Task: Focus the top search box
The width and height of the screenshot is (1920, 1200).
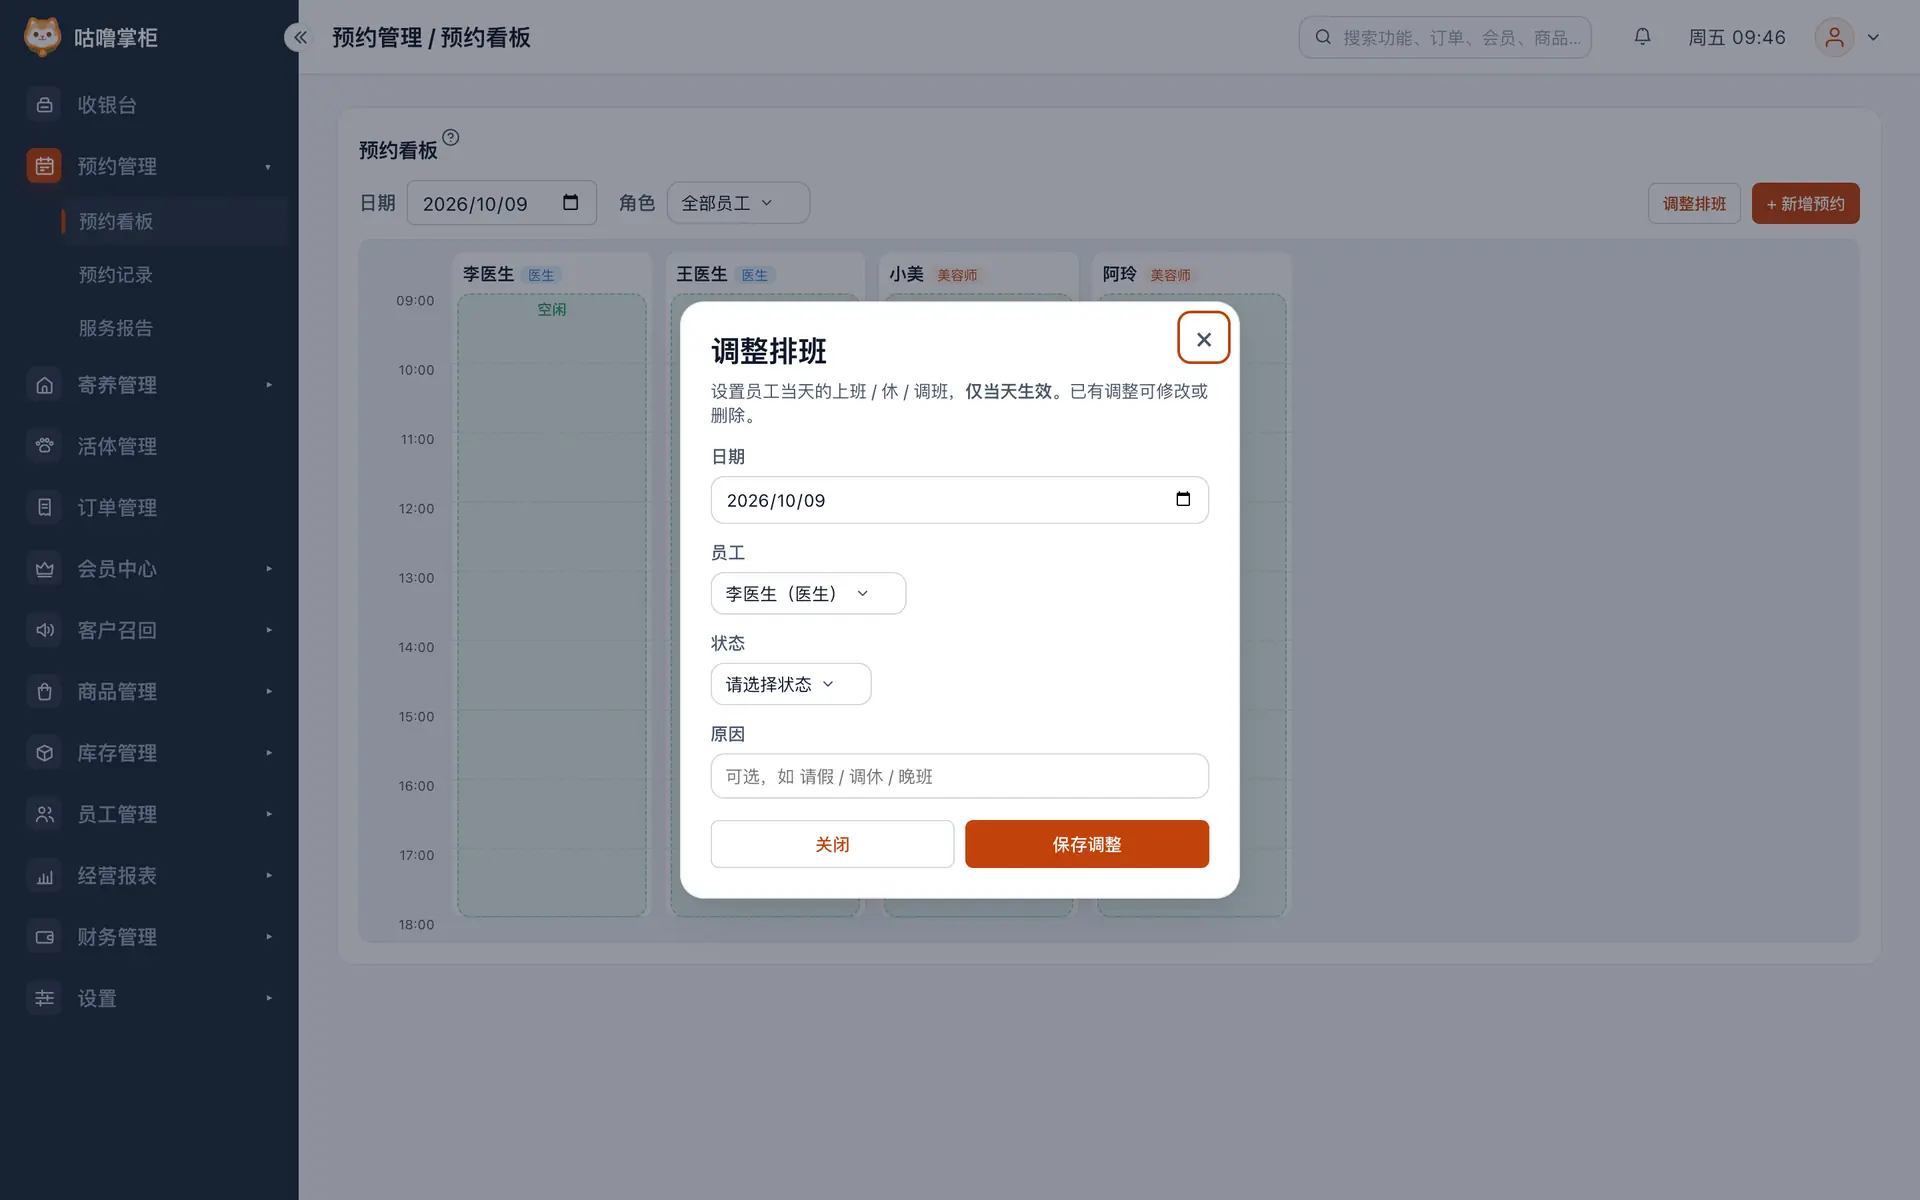Action: click(x=1445, y=37)
